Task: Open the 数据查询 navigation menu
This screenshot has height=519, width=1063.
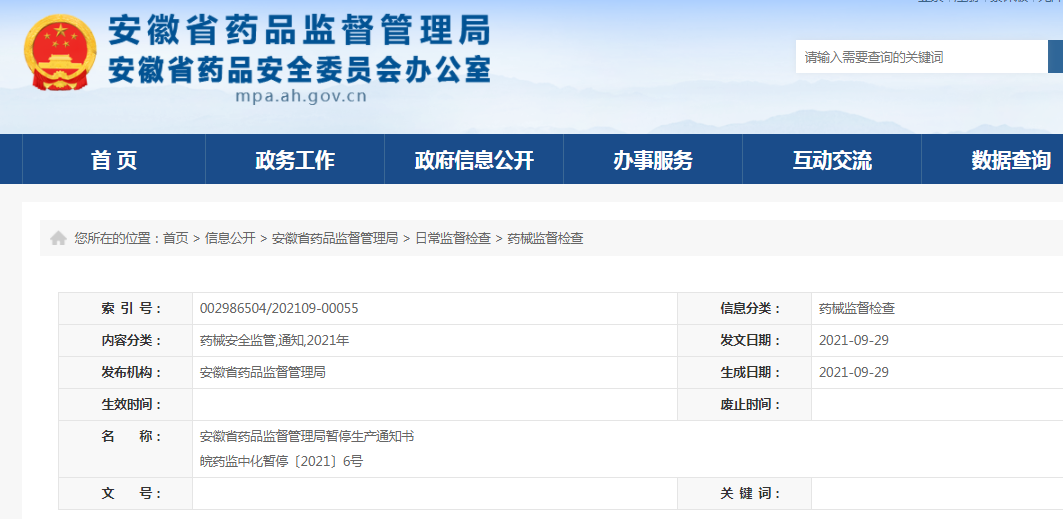Action: point(1011,160)
